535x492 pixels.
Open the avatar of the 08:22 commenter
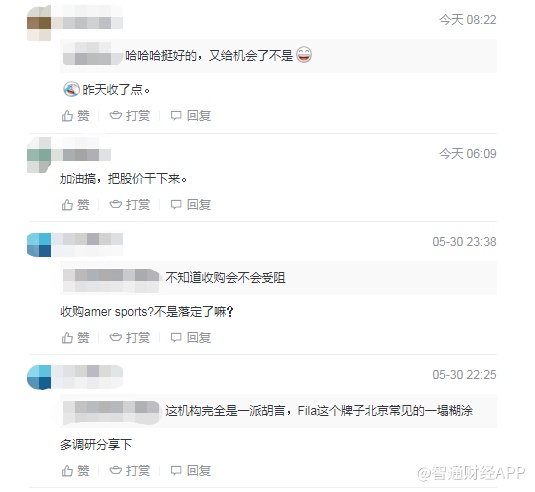pyautogui.click(x=39, y=23)
